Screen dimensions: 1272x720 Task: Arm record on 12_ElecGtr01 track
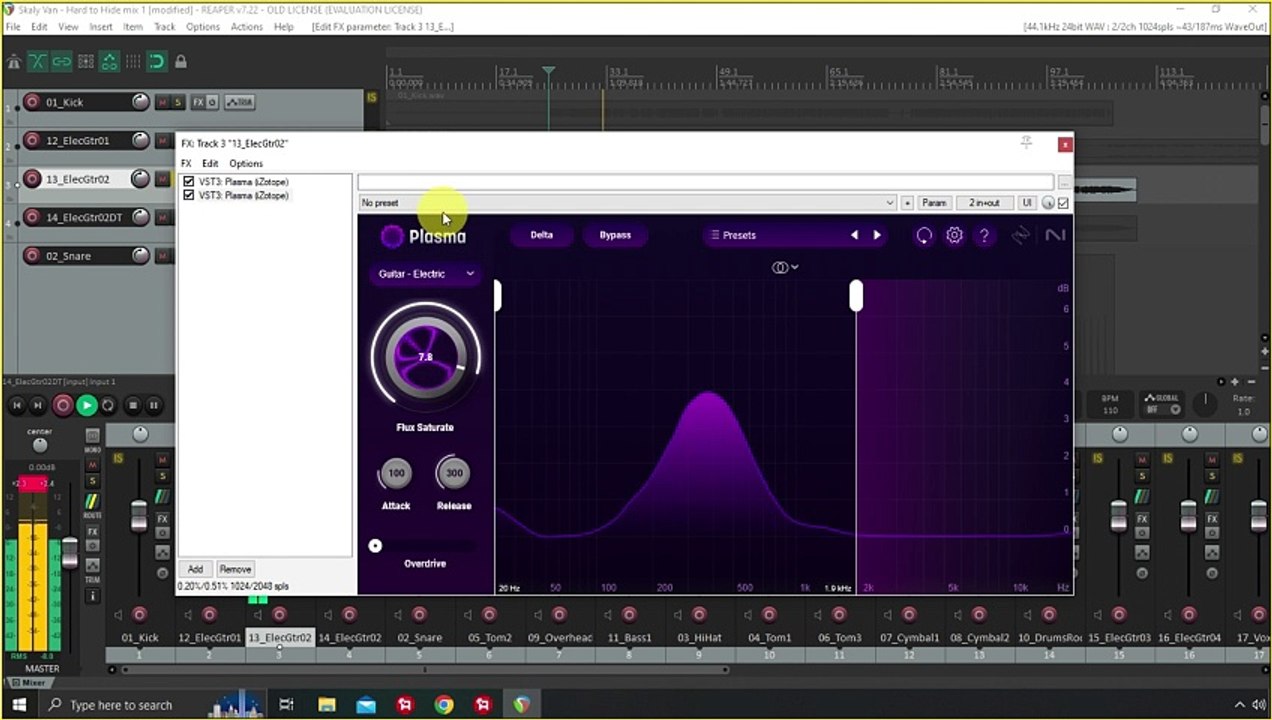coord(32,141)
